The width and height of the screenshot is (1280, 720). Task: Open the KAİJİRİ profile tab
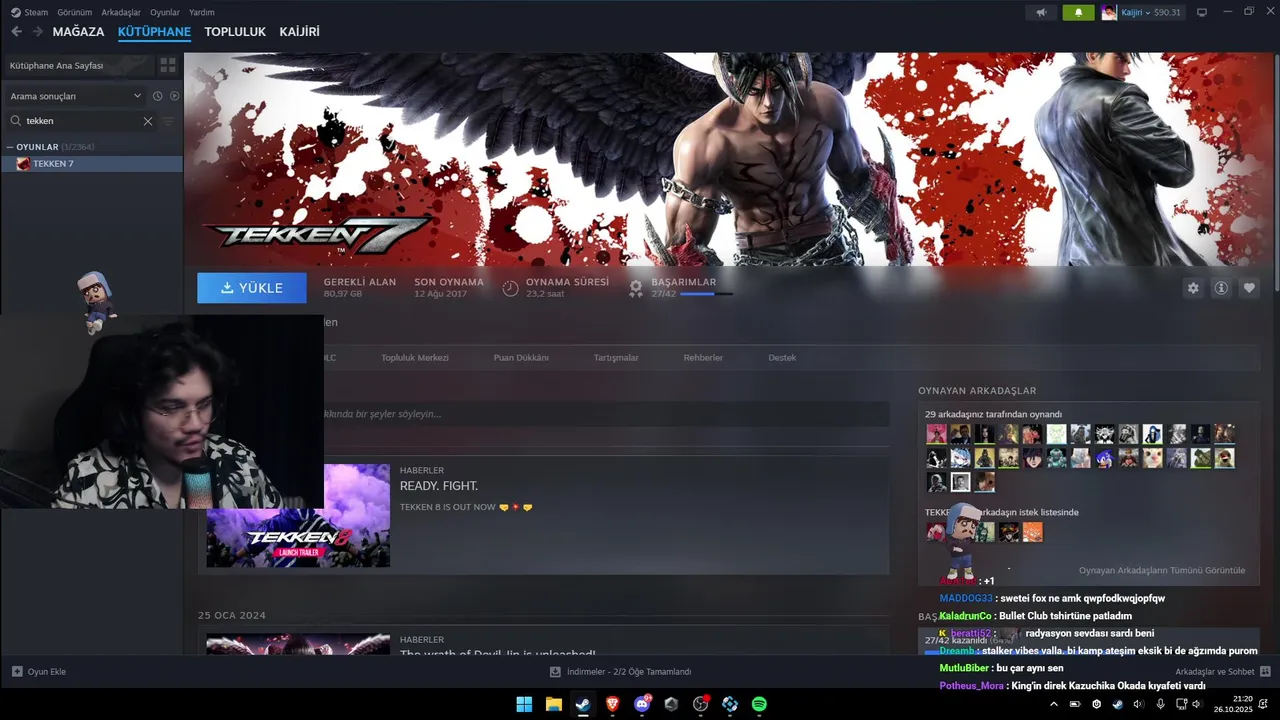point(300,32)
